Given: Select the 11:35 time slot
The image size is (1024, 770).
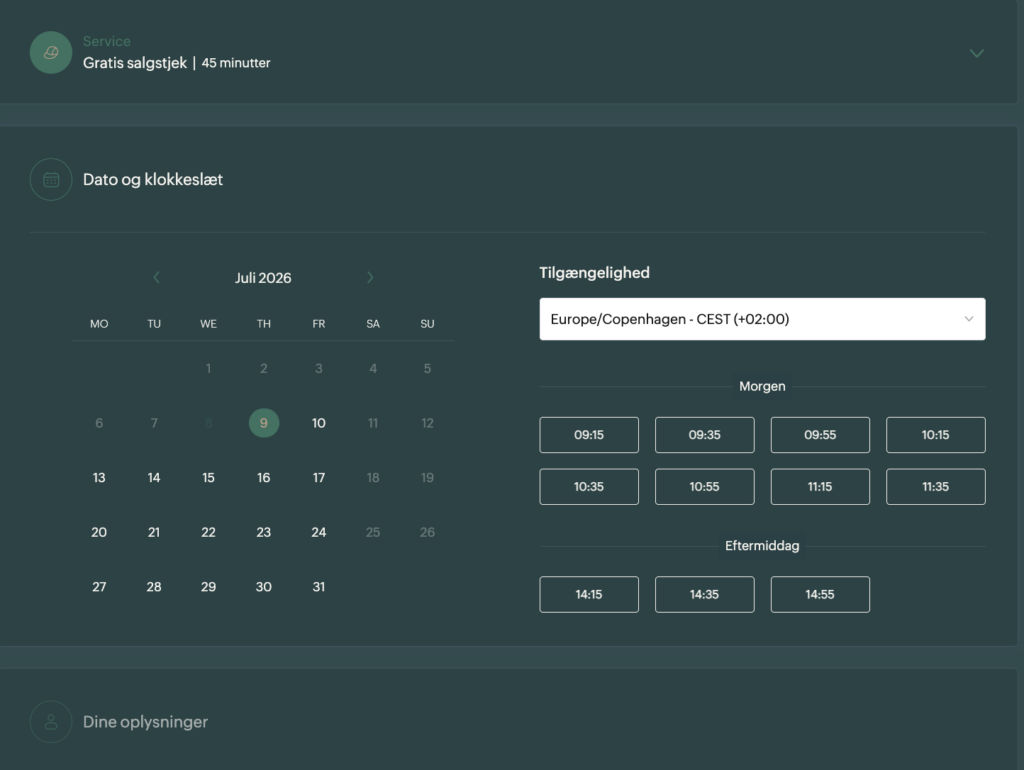Looking at the screenshot, I should (936, 487).
